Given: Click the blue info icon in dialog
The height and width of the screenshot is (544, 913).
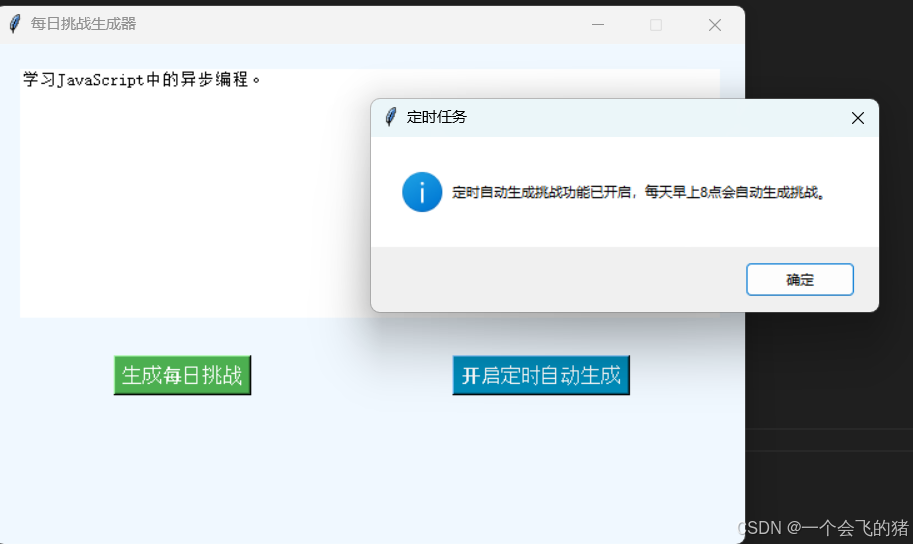Looking at the screenshot, I should [422, 192].
